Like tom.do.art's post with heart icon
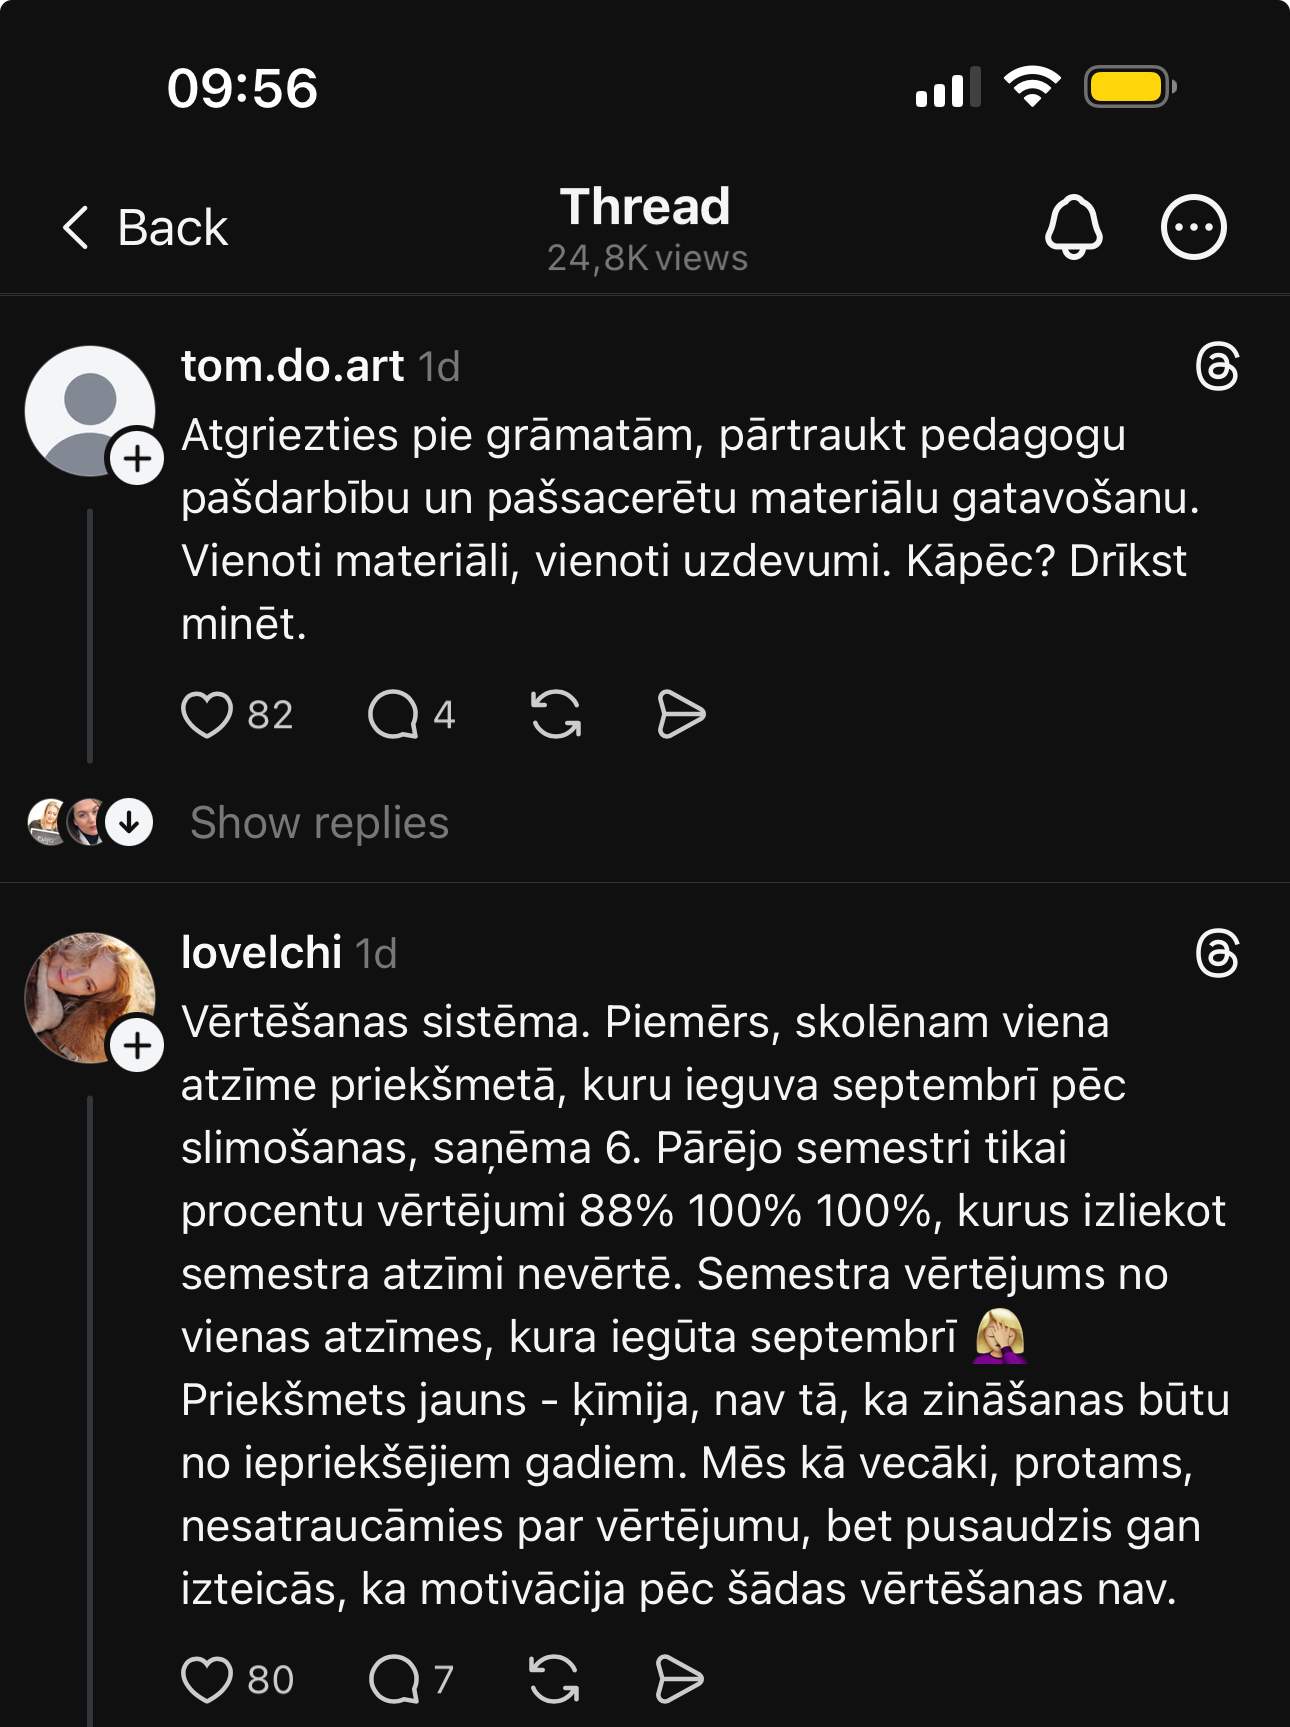The image size is (1290, 1727). [x=207, y=715]
